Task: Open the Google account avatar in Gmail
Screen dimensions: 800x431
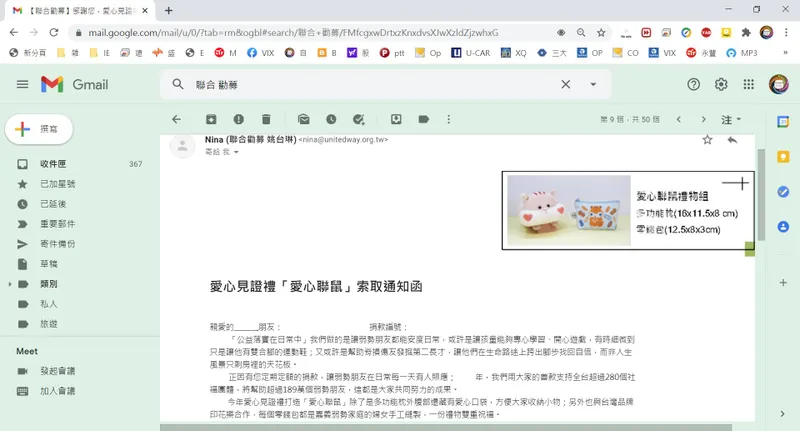Action: [x=779, y=84]
